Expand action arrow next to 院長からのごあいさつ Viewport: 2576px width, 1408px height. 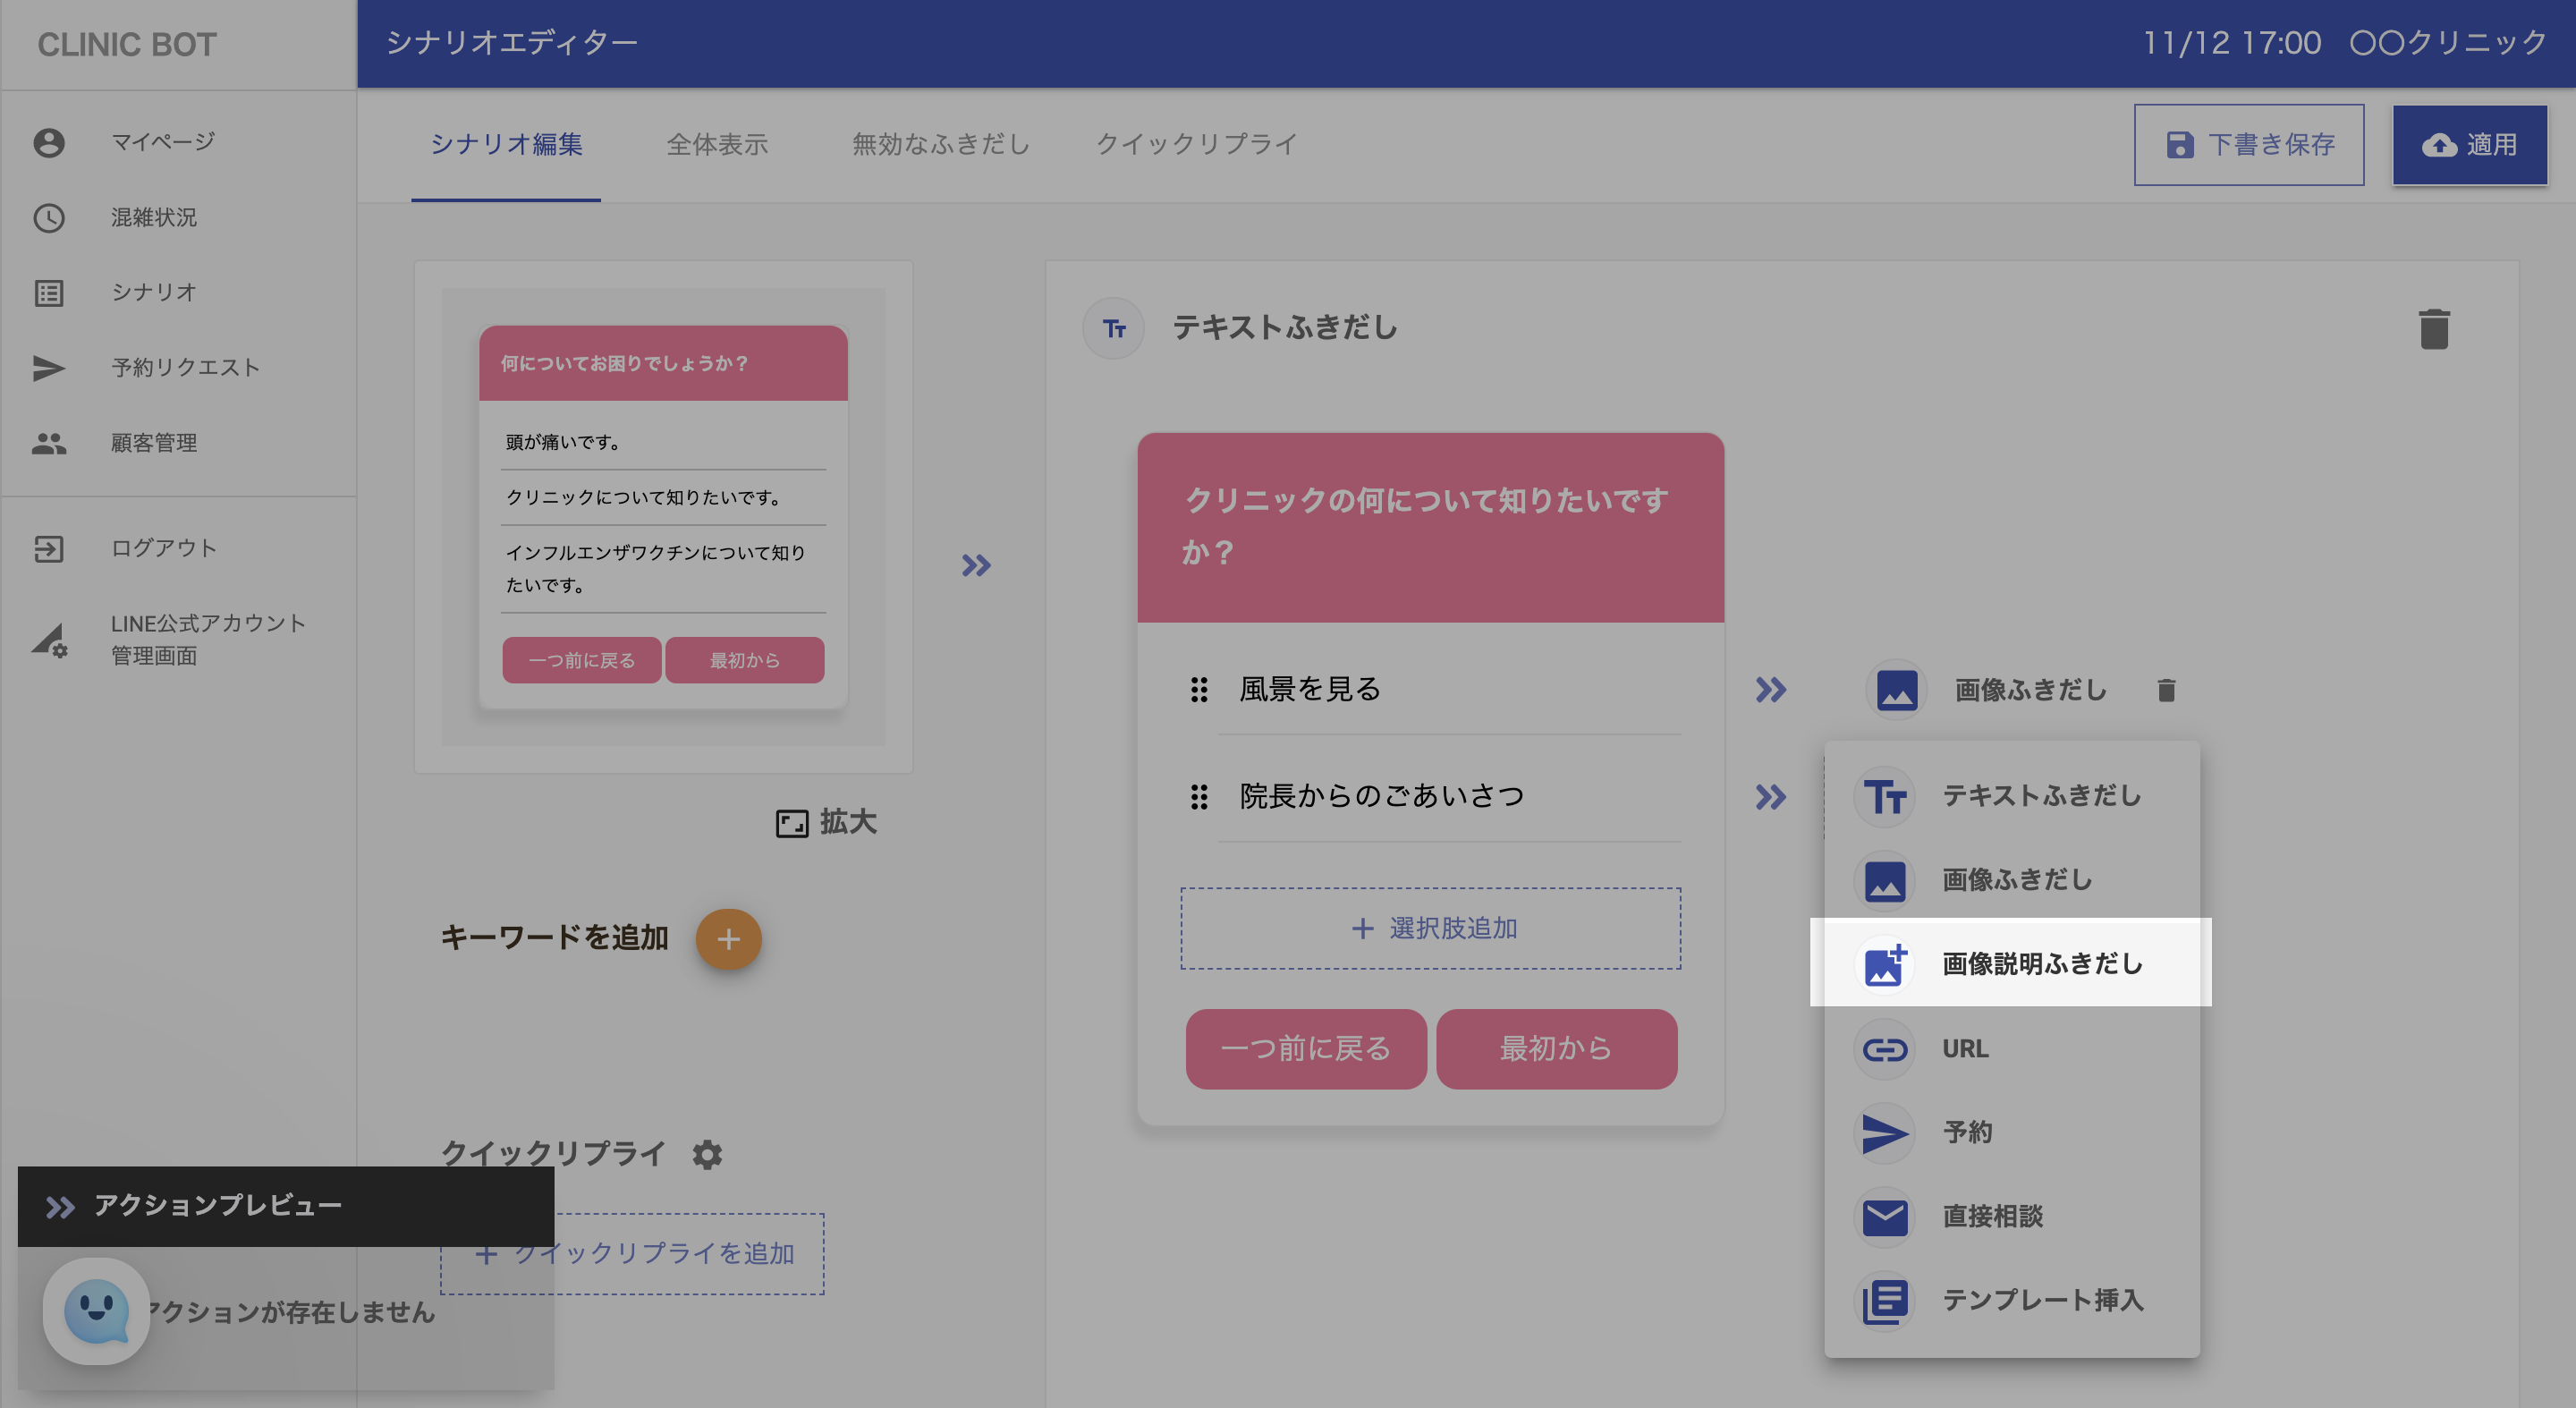1770,796
